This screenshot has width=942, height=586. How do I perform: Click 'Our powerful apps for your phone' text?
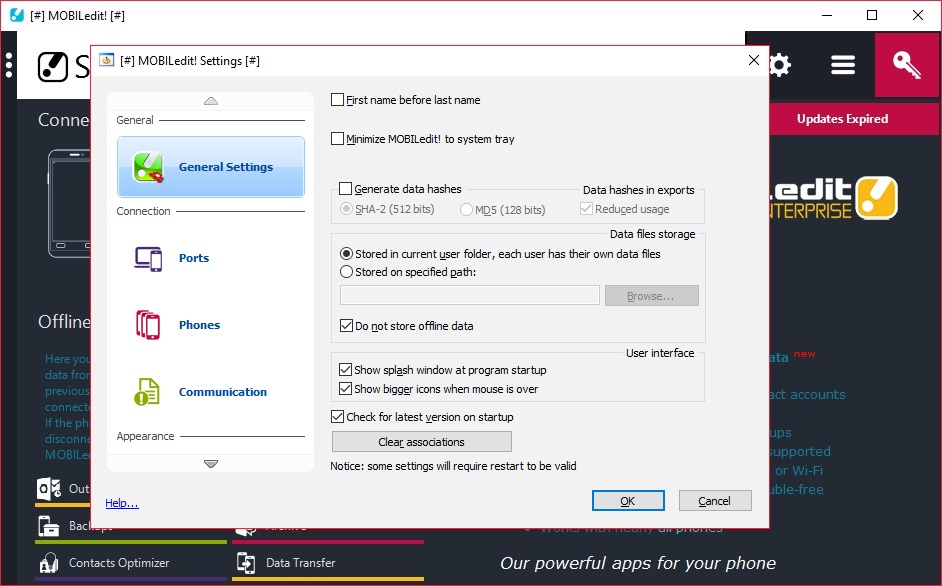(638, 563)
